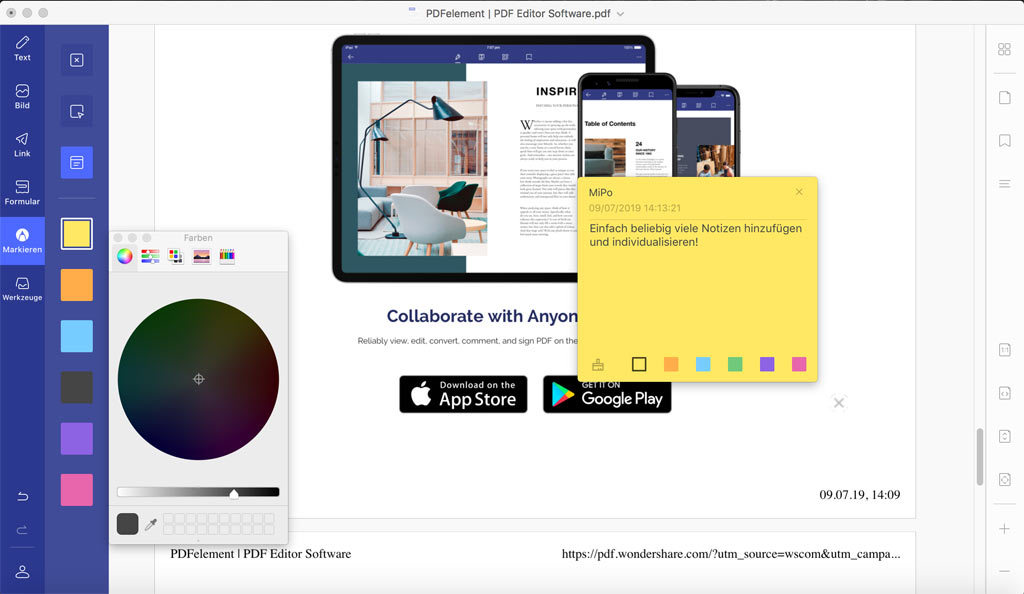Image resolution: width=1024 pixels, height=594 pixels.
Task: Set note color to orange
Action: pos(671,364)
